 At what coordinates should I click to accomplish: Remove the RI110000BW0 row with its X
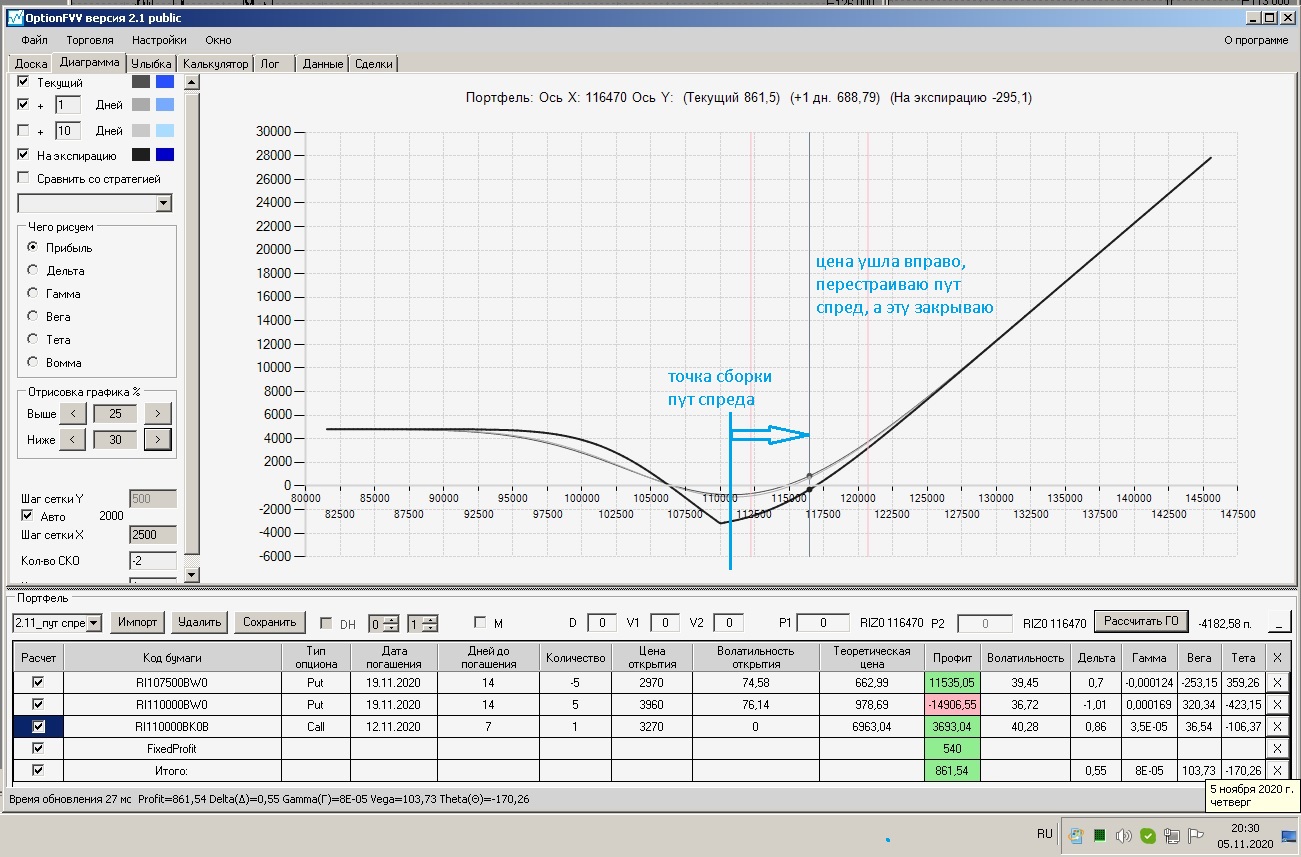point(1276,704)
